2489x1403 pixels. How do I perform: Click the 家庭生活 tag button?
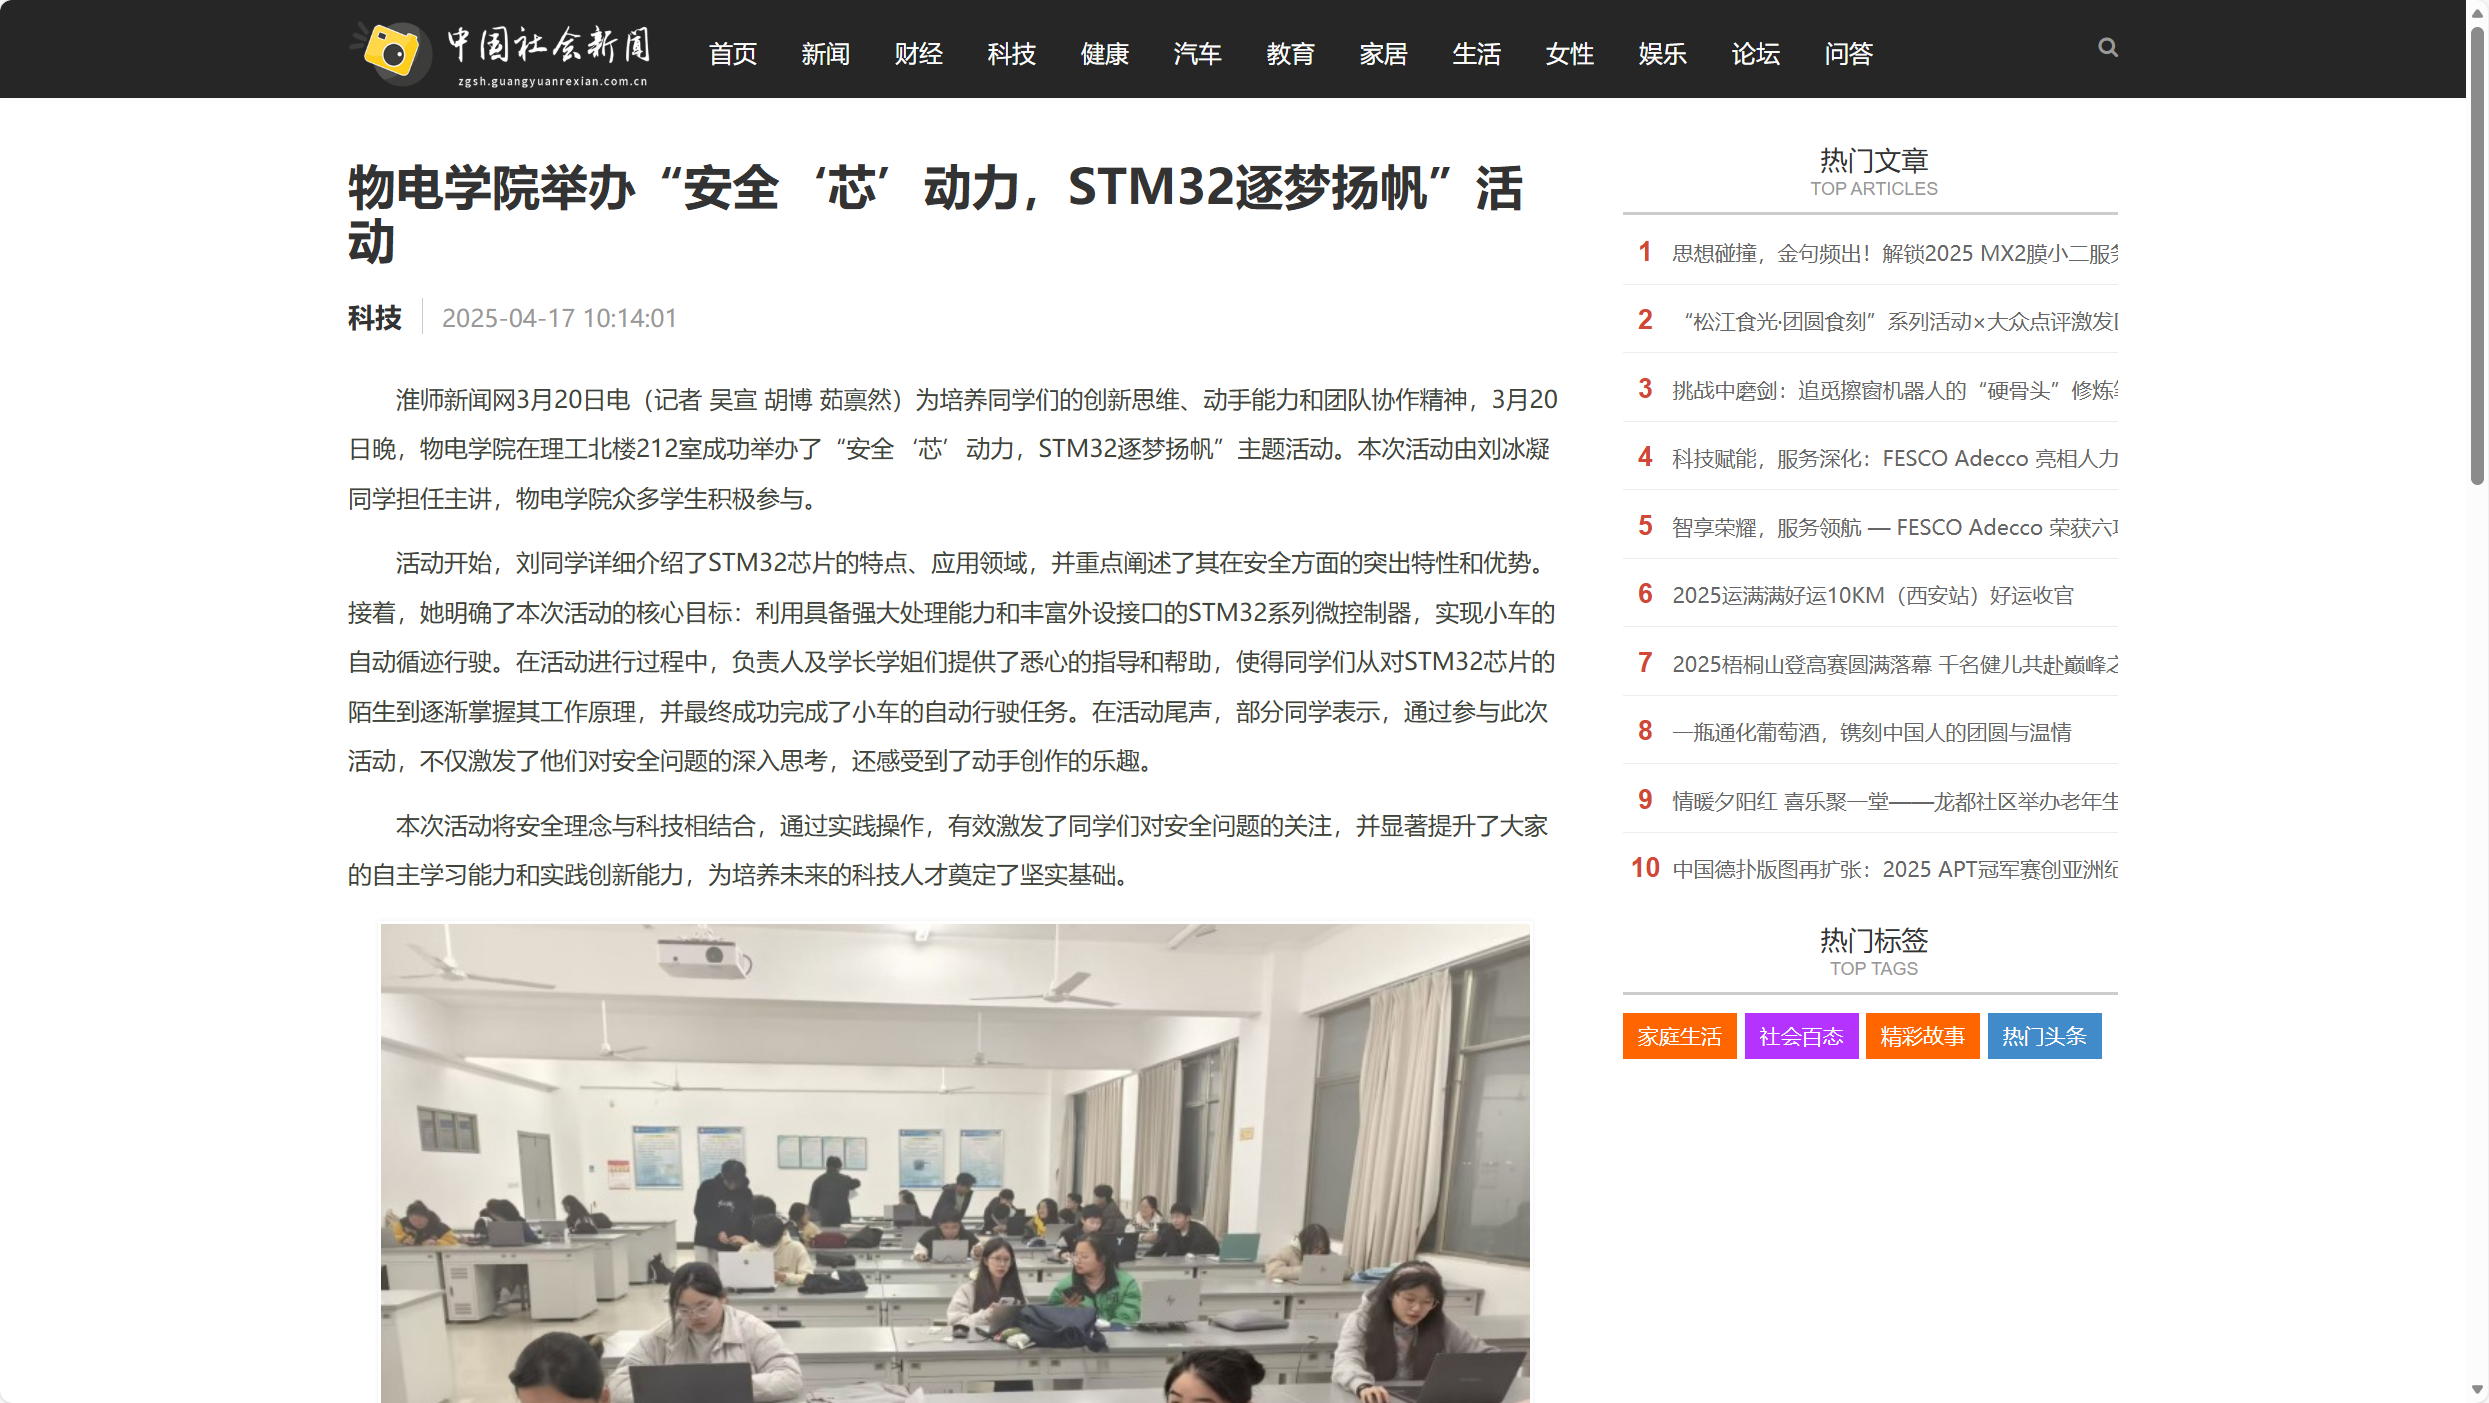point(1679,1036)
